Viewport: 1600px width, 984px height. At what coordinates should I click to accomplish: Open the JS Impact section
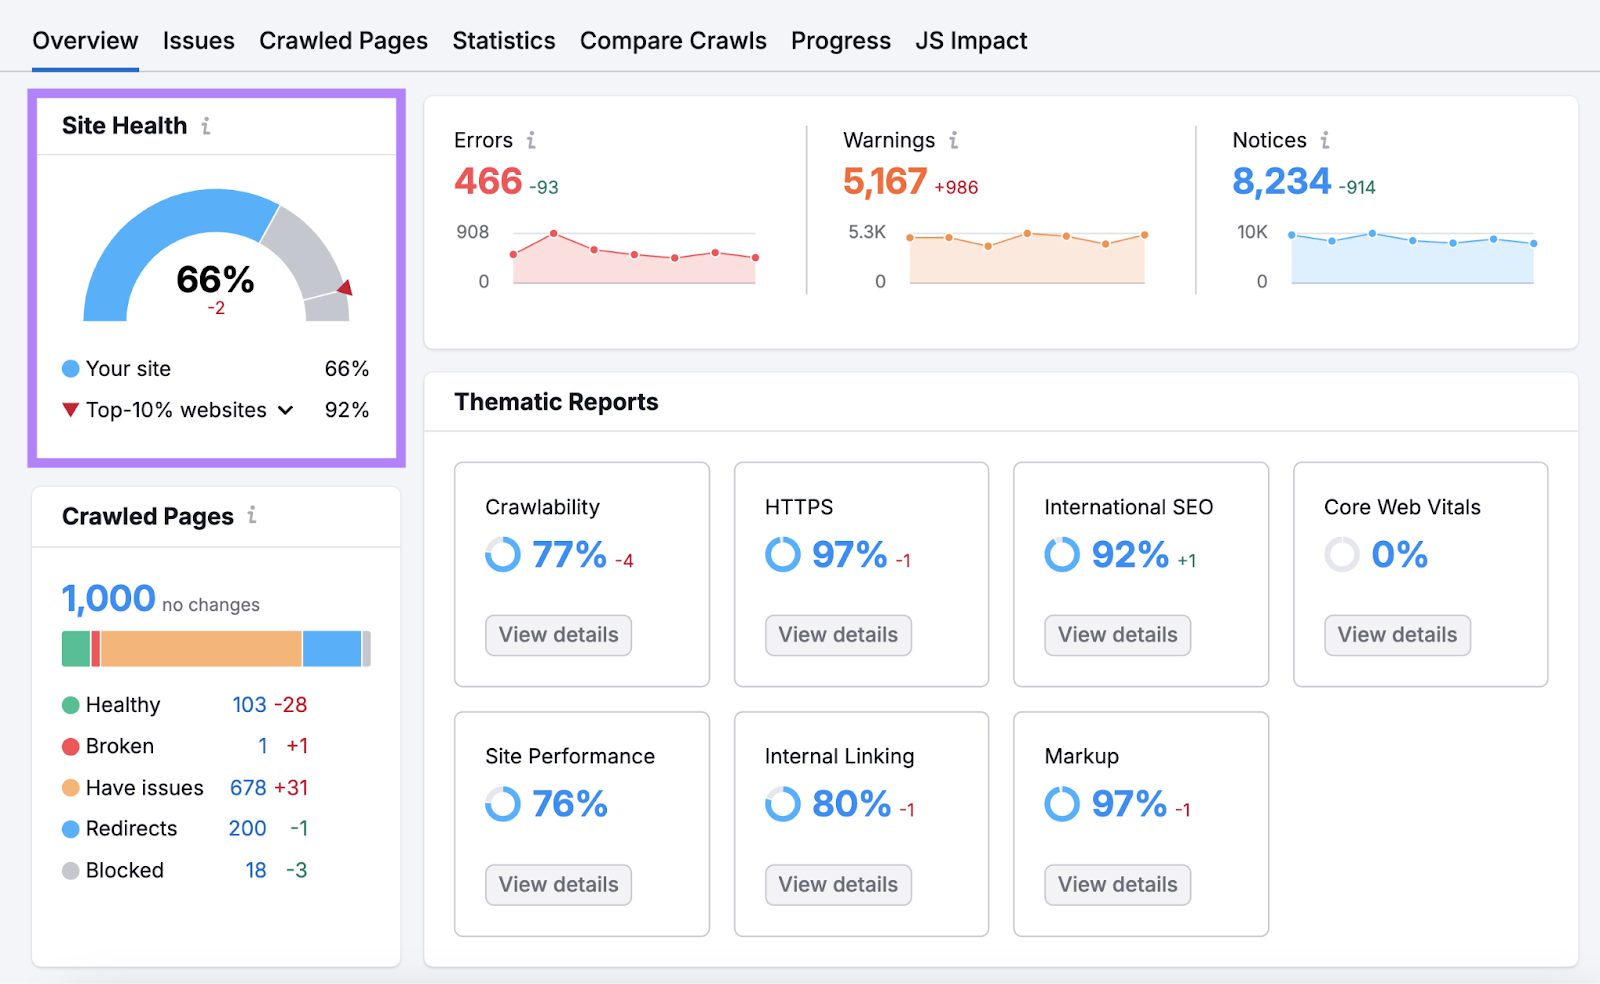click(x=970, y=40)
